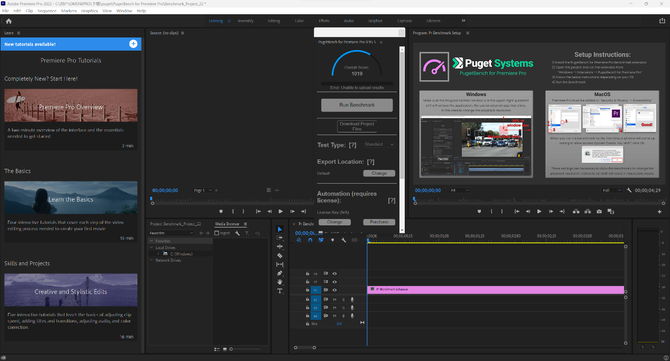Click the Run Benchmark button
Viewport: 670px width, 361px height.
(357, 105)
